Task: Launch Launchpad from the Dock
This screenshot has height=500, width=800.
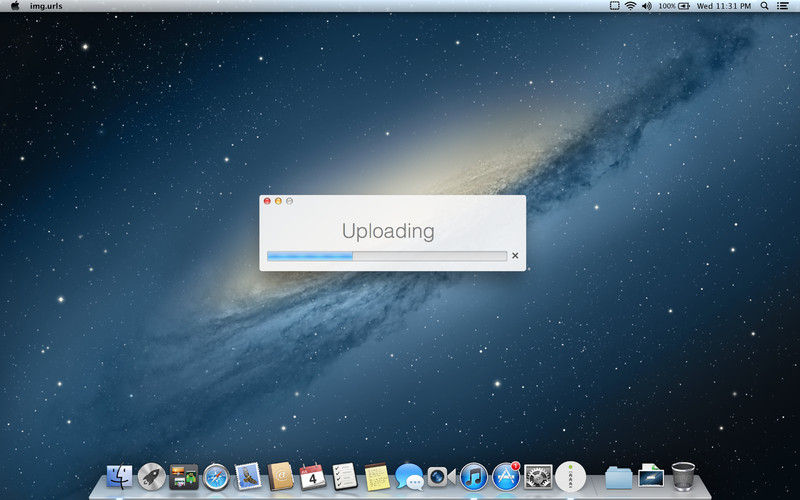Action: click(152, 477)
